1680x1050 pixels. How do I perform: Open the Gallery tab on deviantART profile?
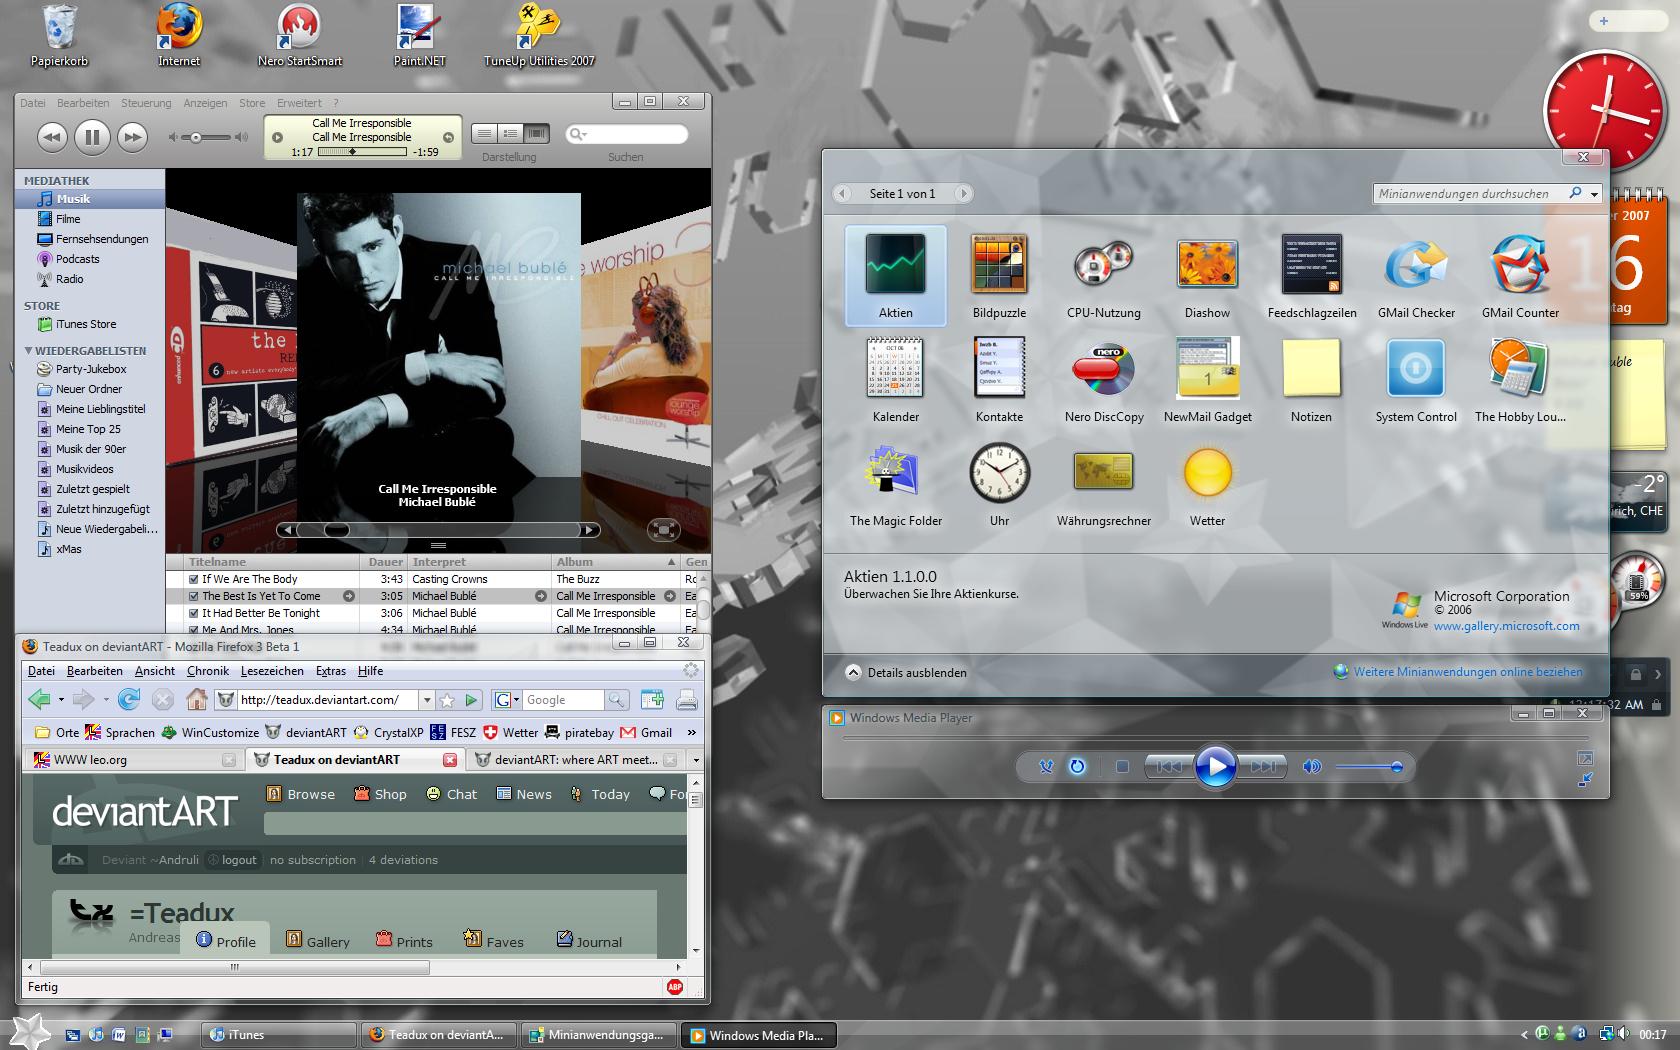coord(318,941)
